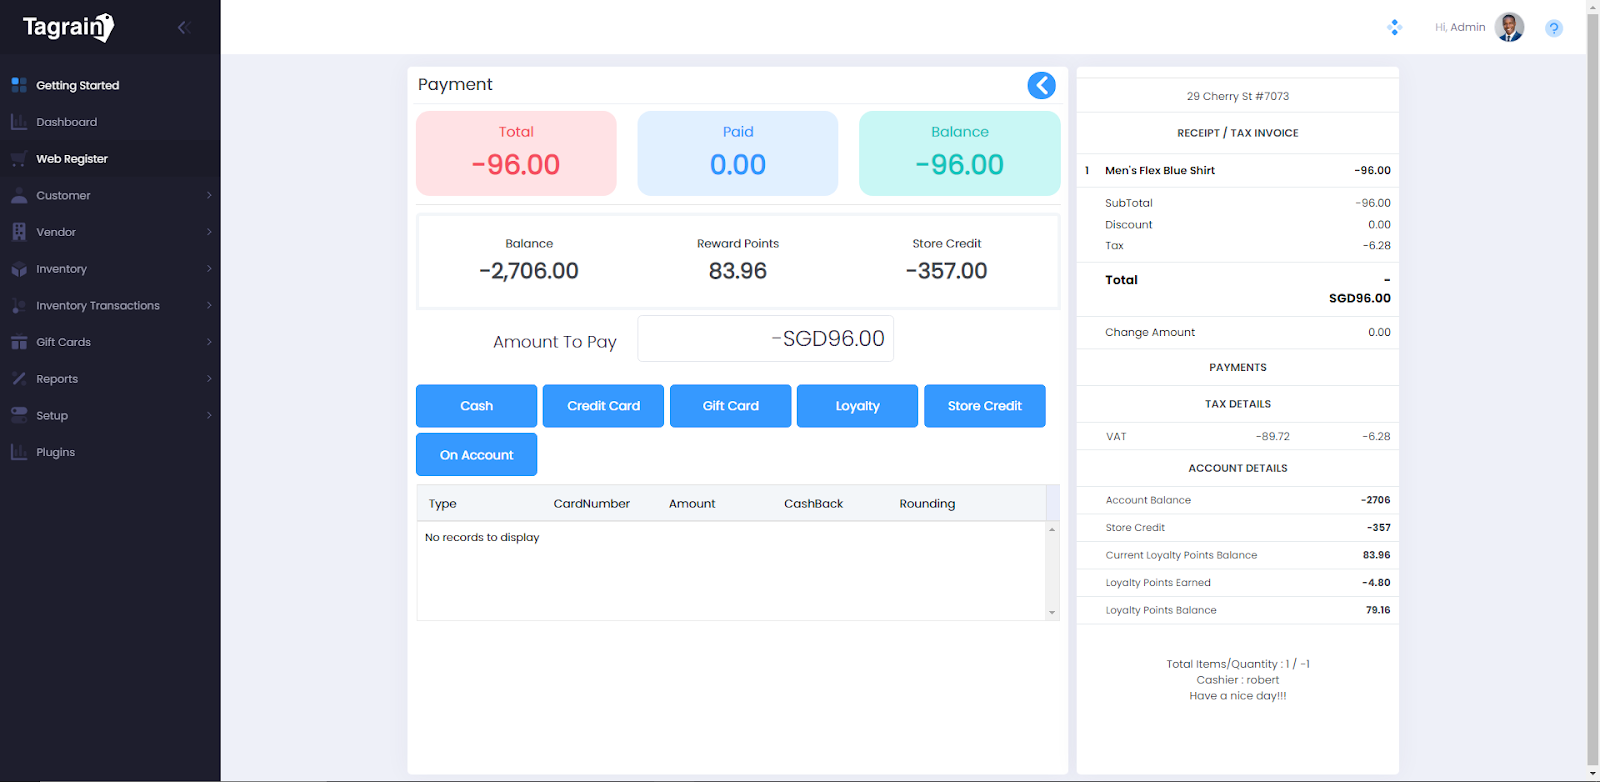Click the blue Paid card
The height and width of the screenshot is (782, 1600).
click(x=738, y=153)
